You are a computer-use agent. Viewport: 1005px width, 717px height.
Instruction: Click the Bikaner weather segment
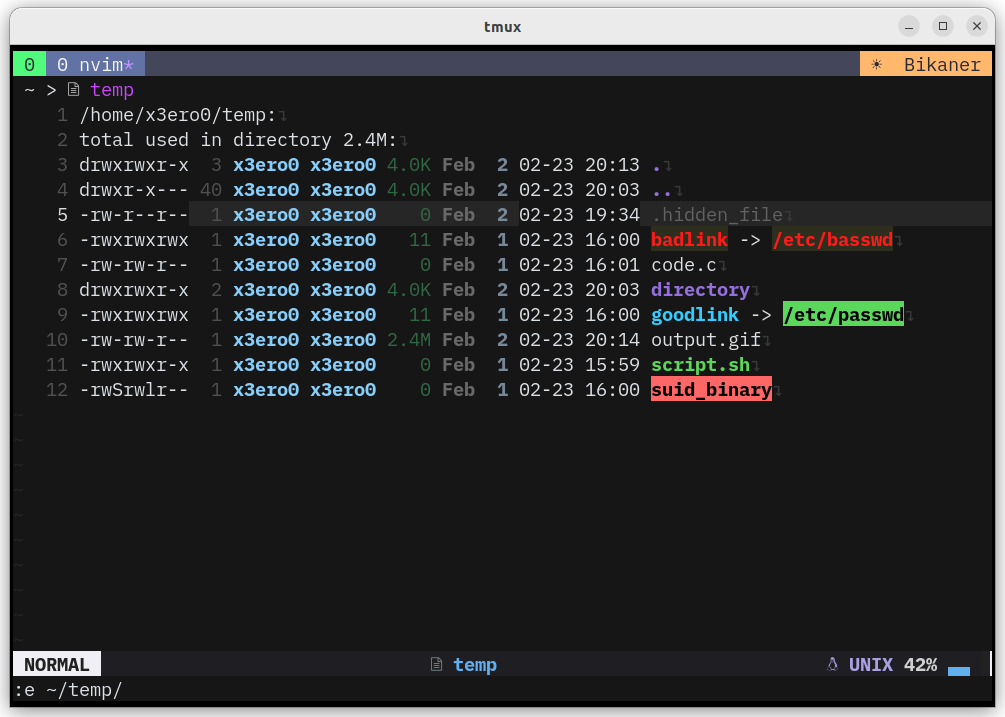[x=926, y=65]
